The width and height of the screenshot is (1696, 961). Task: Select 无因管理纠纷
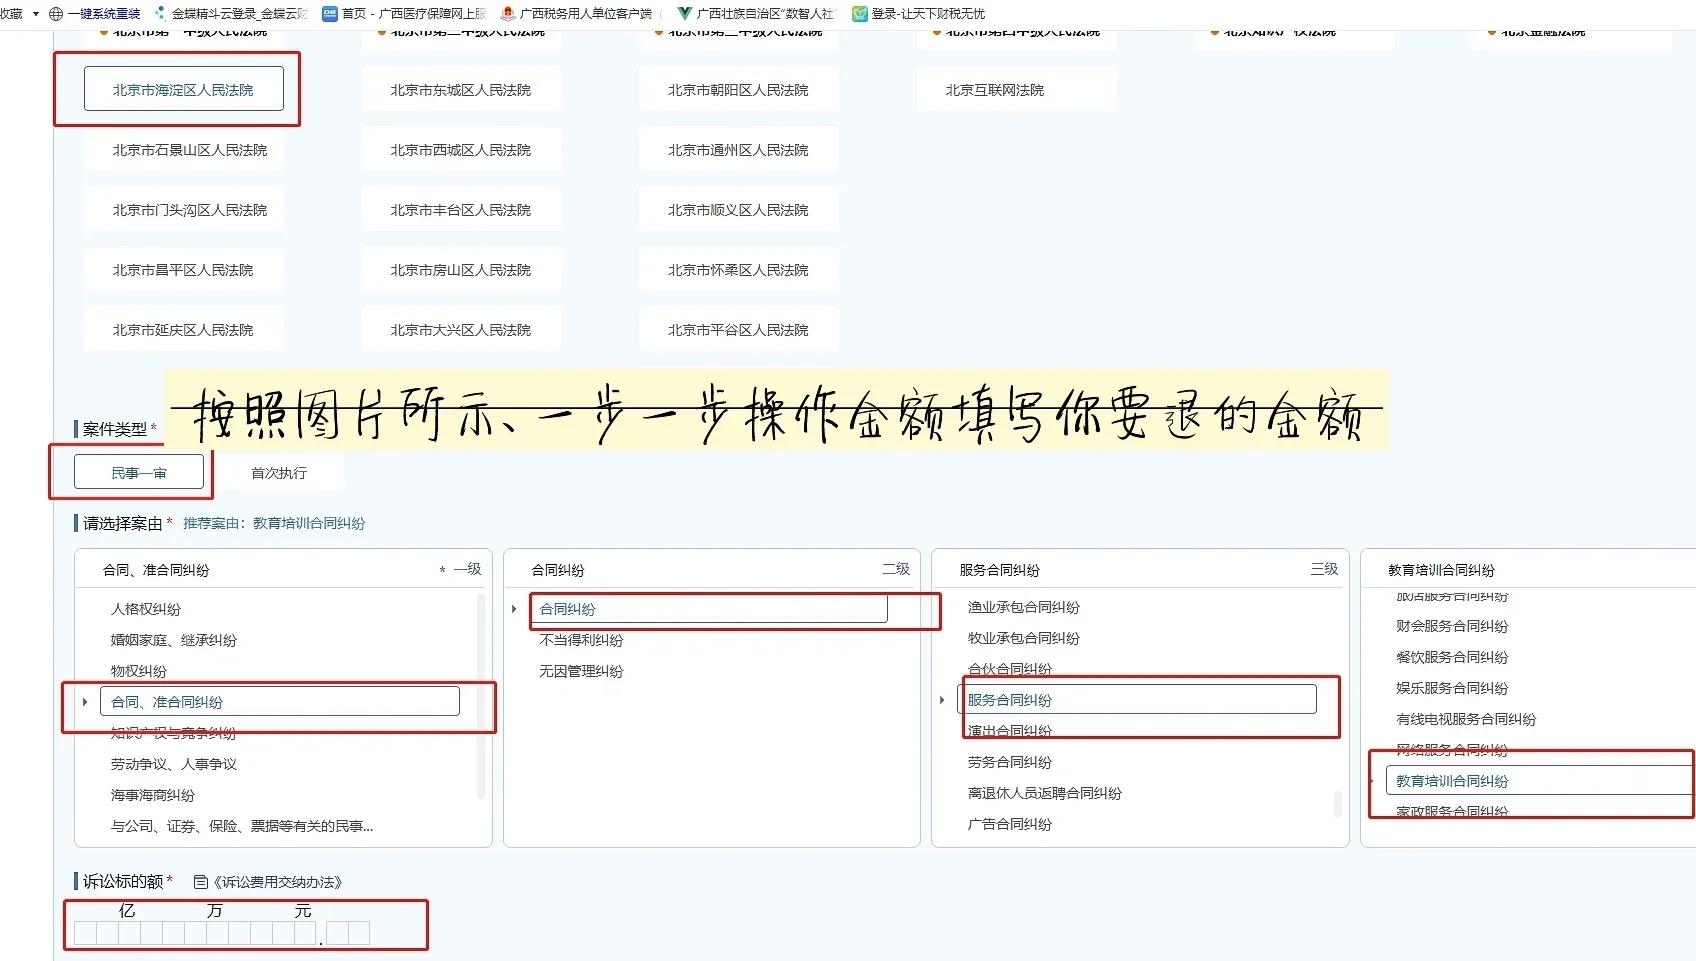pyautogui.click(x=581, y=671)
